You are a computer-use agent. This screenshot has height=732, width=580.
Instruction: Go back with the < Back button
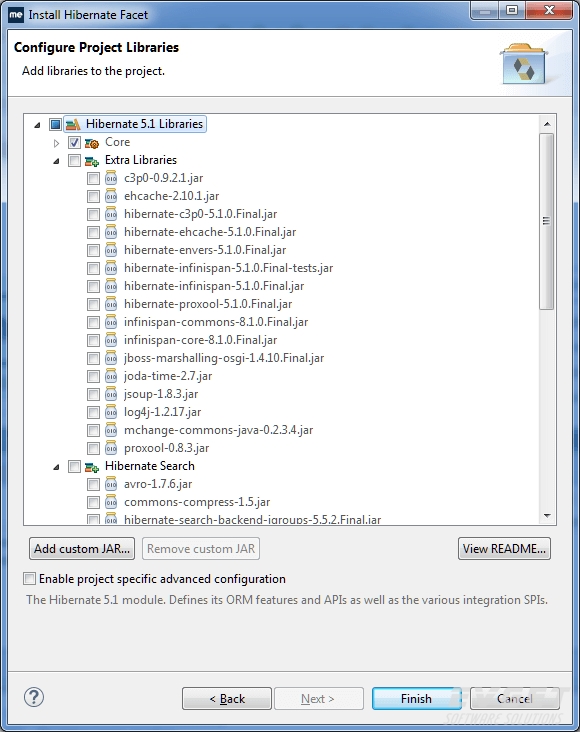pyautogui.click(x=227, y=699)
